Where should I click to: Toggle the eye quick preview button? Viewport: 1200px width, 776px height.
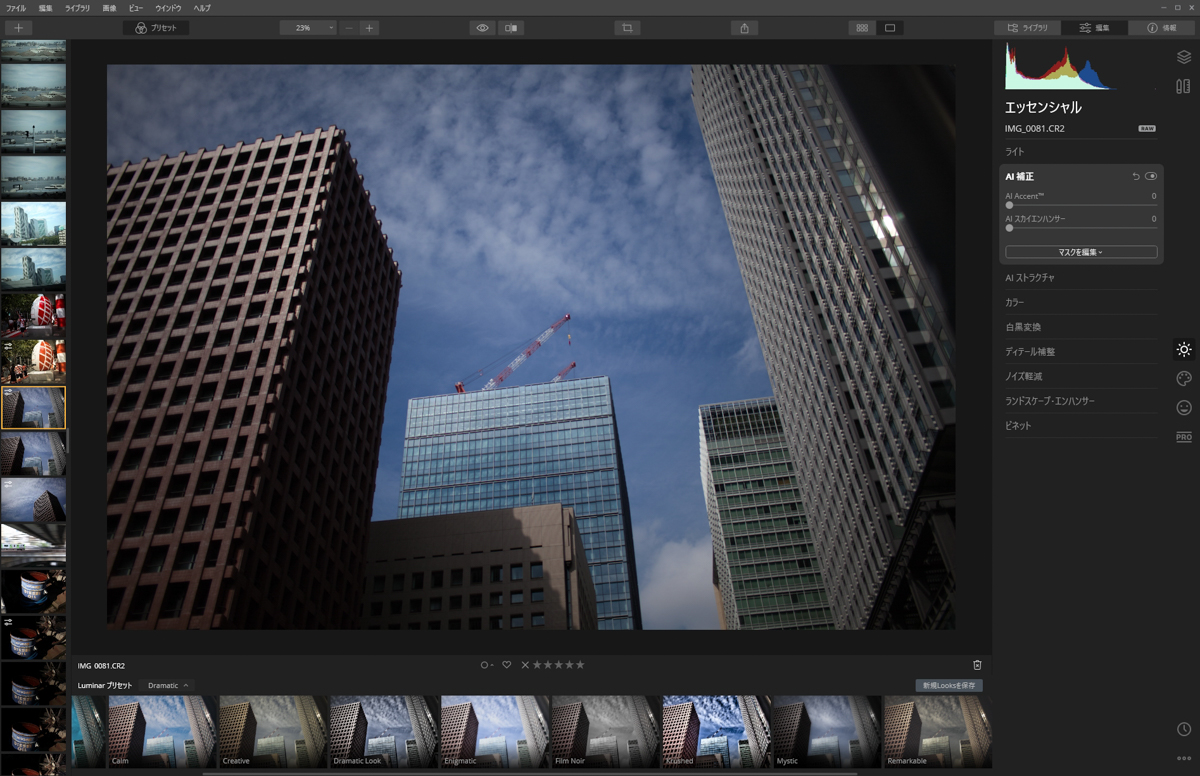[482, 28]
